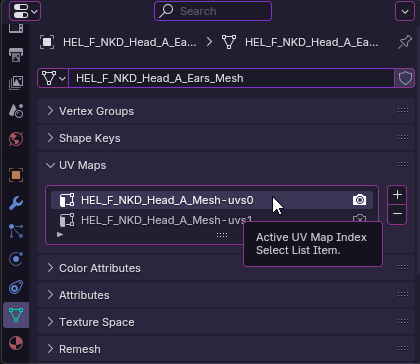This screenshot has height=364, width=420.
Task: Open the Object Constraints tab
Action: pyautogui.click(x=16, y=287)
